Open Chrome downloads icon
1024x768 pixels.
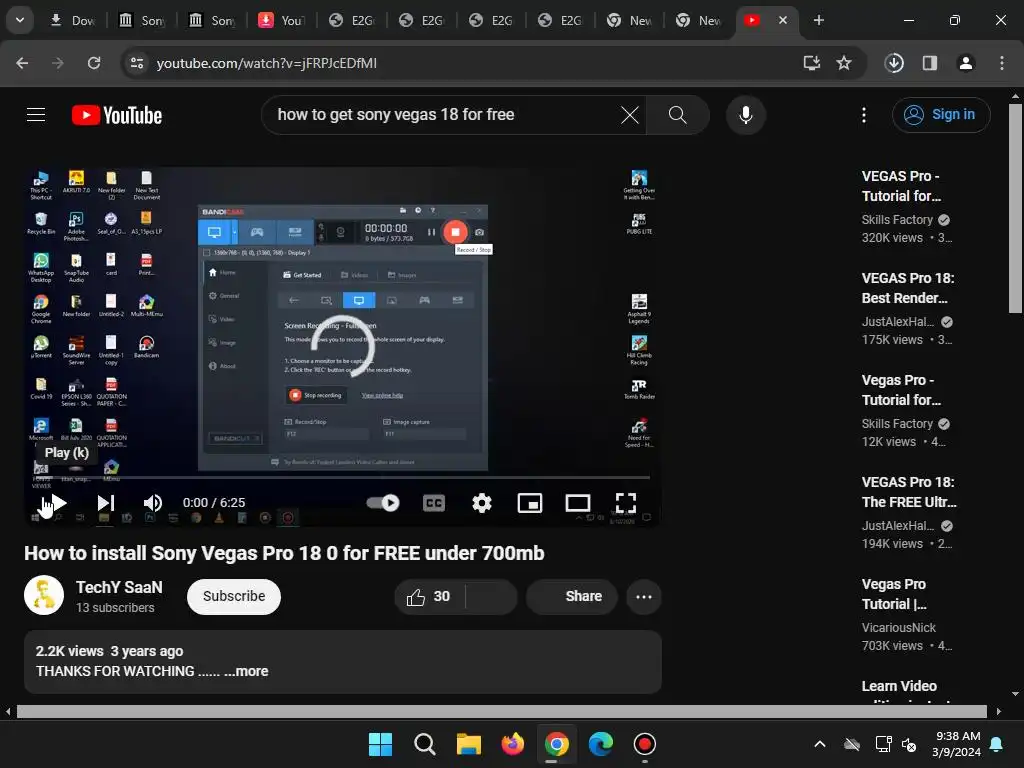coord(894,63)
